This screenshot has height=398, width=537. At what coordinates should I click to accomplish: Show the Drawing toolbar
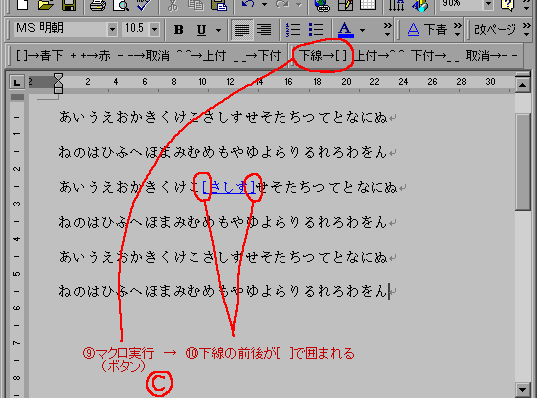coord(420,5)
